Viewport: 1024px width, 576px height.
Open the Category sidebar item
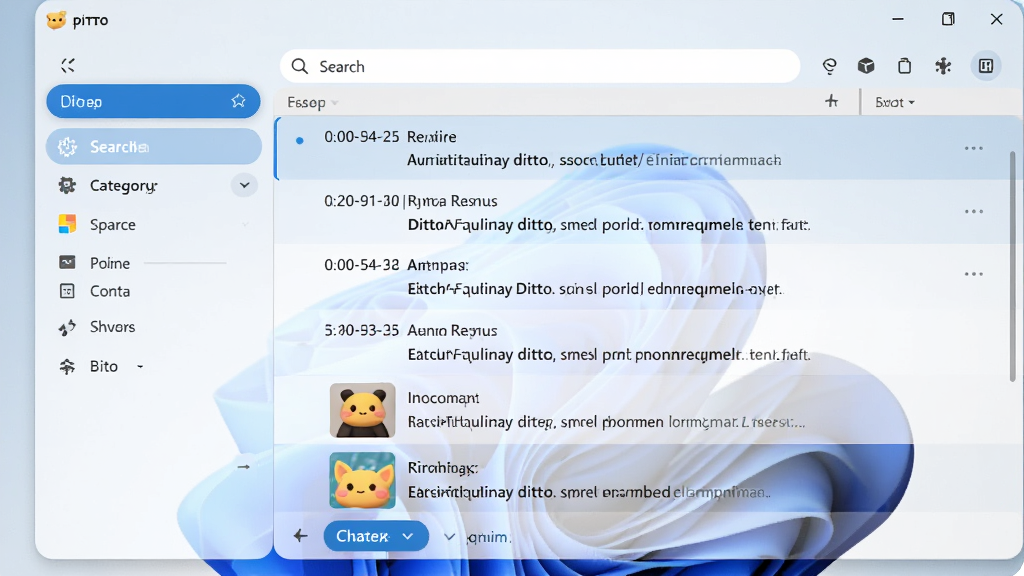point(153,185)
